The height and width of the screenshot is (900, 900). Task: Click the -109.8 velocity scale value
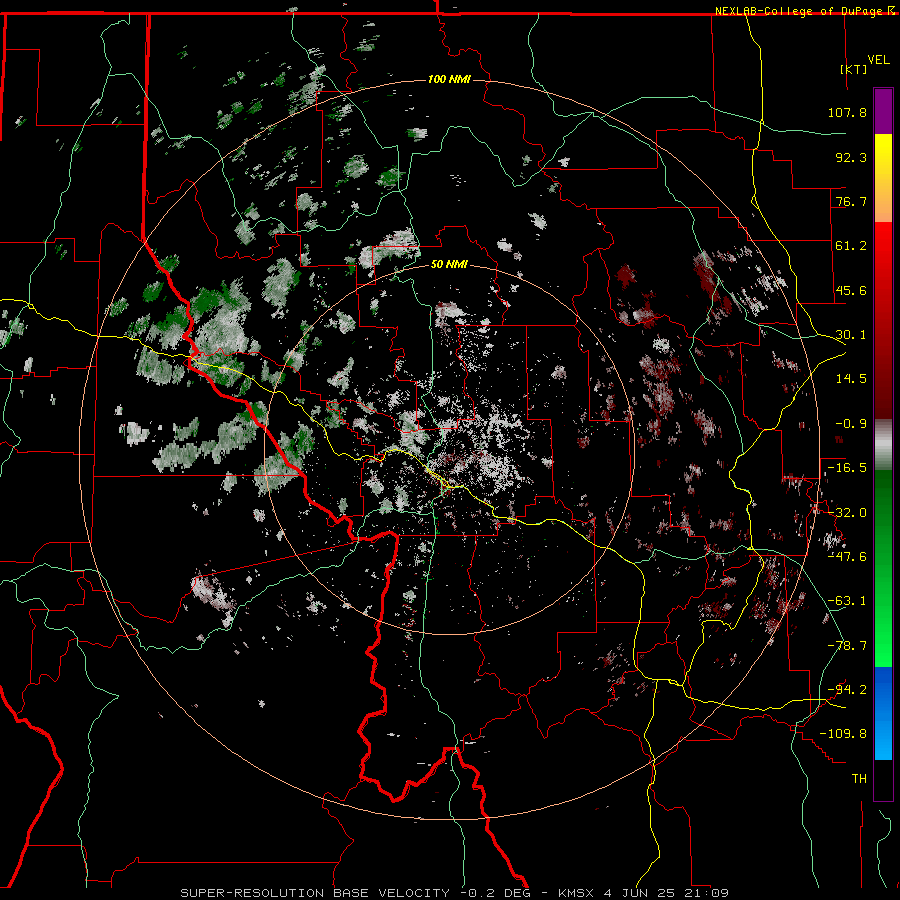(843, 734)
